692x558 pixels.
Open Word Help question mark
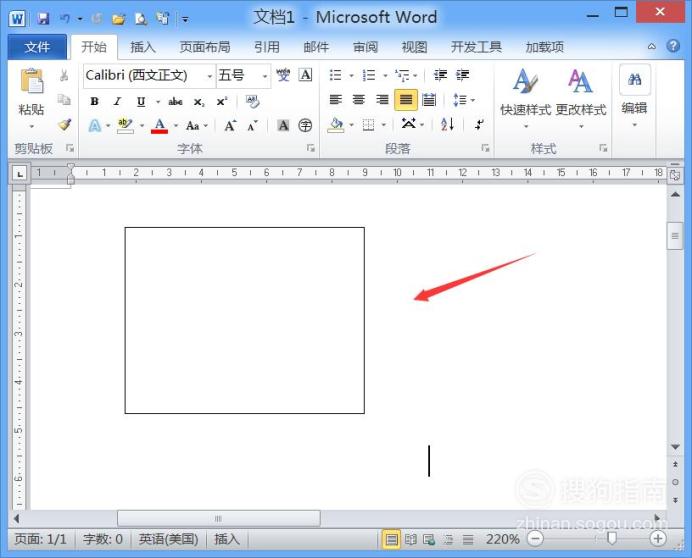click(x=673, y=46)
